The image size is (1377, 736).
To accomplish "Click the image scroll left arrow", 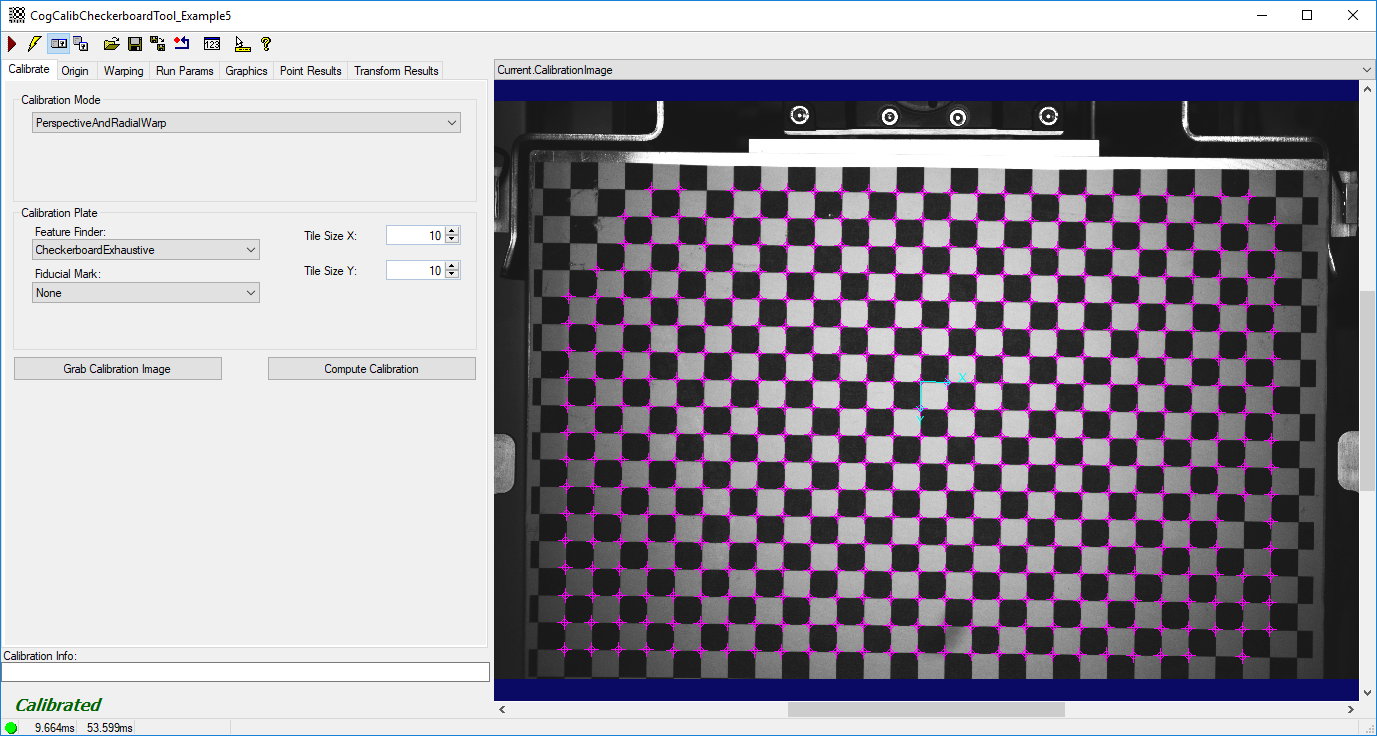I will click(x=502, y=709).
